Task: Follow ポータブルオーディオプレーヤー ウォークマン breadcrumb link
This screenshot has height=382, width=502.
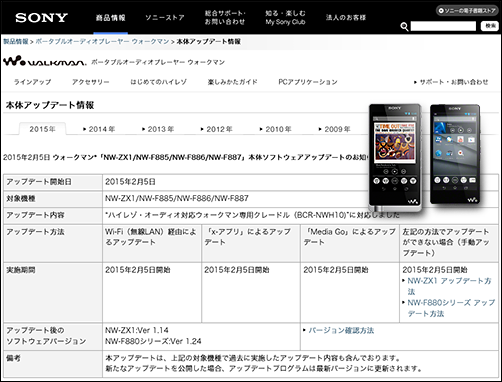Action: (102, 42)
